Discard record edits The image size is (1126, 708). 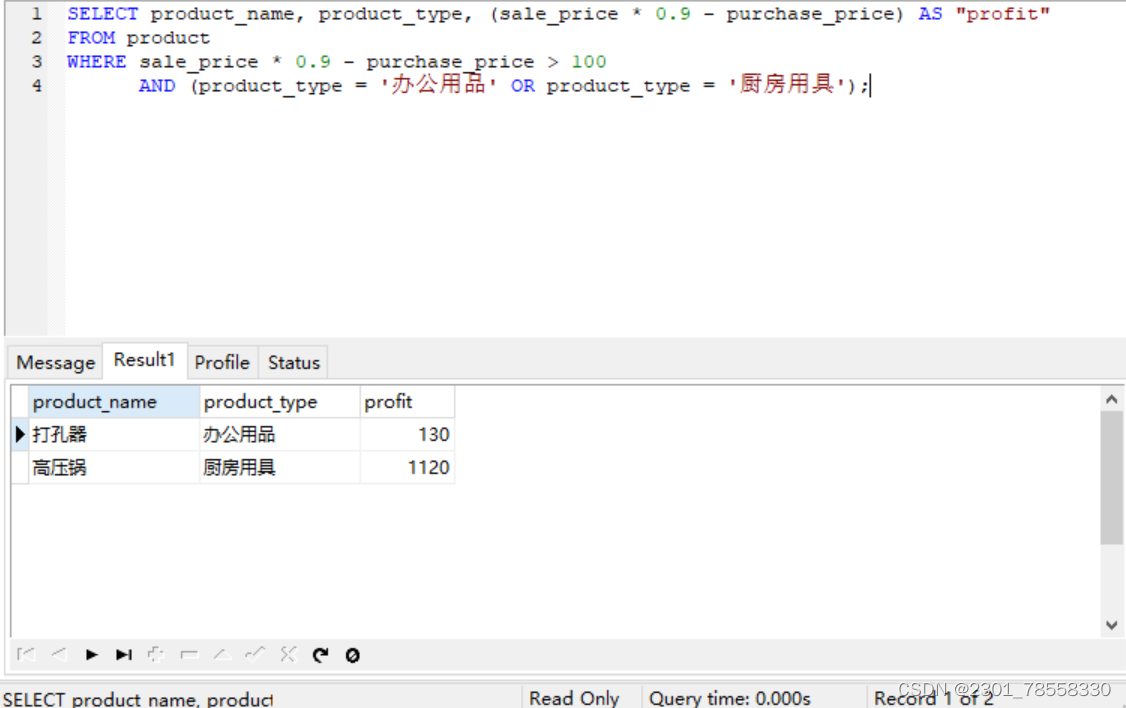pos(287,655)
